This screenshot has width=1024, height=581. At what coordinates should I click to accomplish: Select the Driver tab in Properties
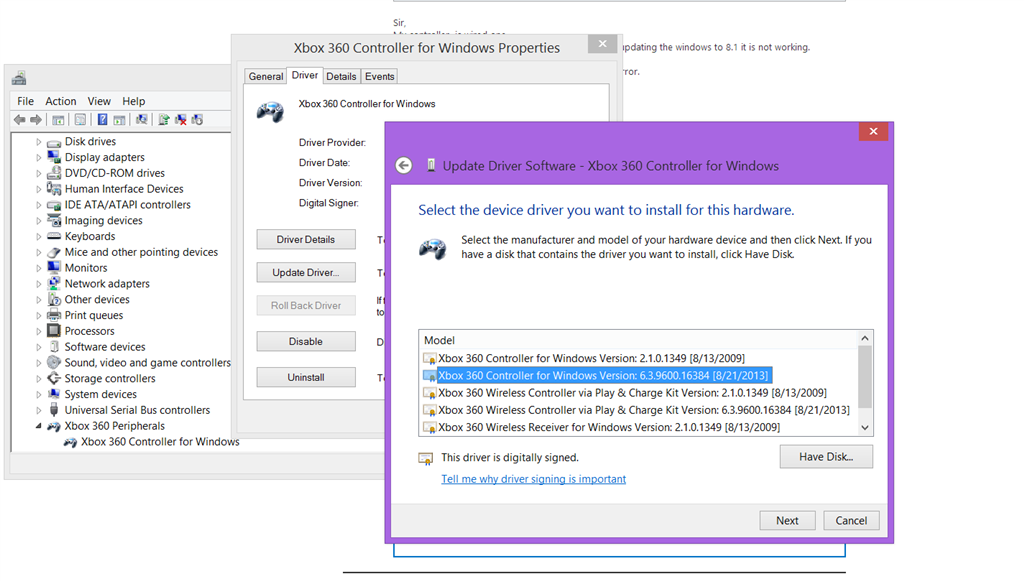point(305,75)
